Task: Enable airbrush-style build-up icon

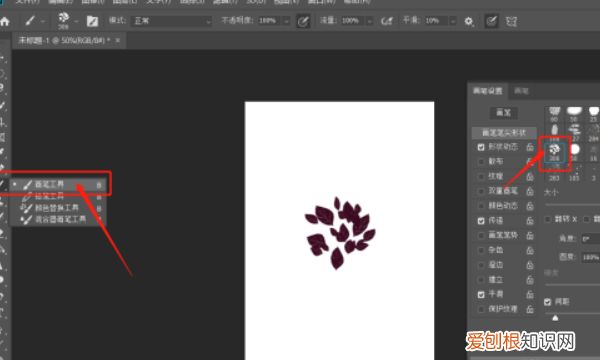Action: click(387, 21)
